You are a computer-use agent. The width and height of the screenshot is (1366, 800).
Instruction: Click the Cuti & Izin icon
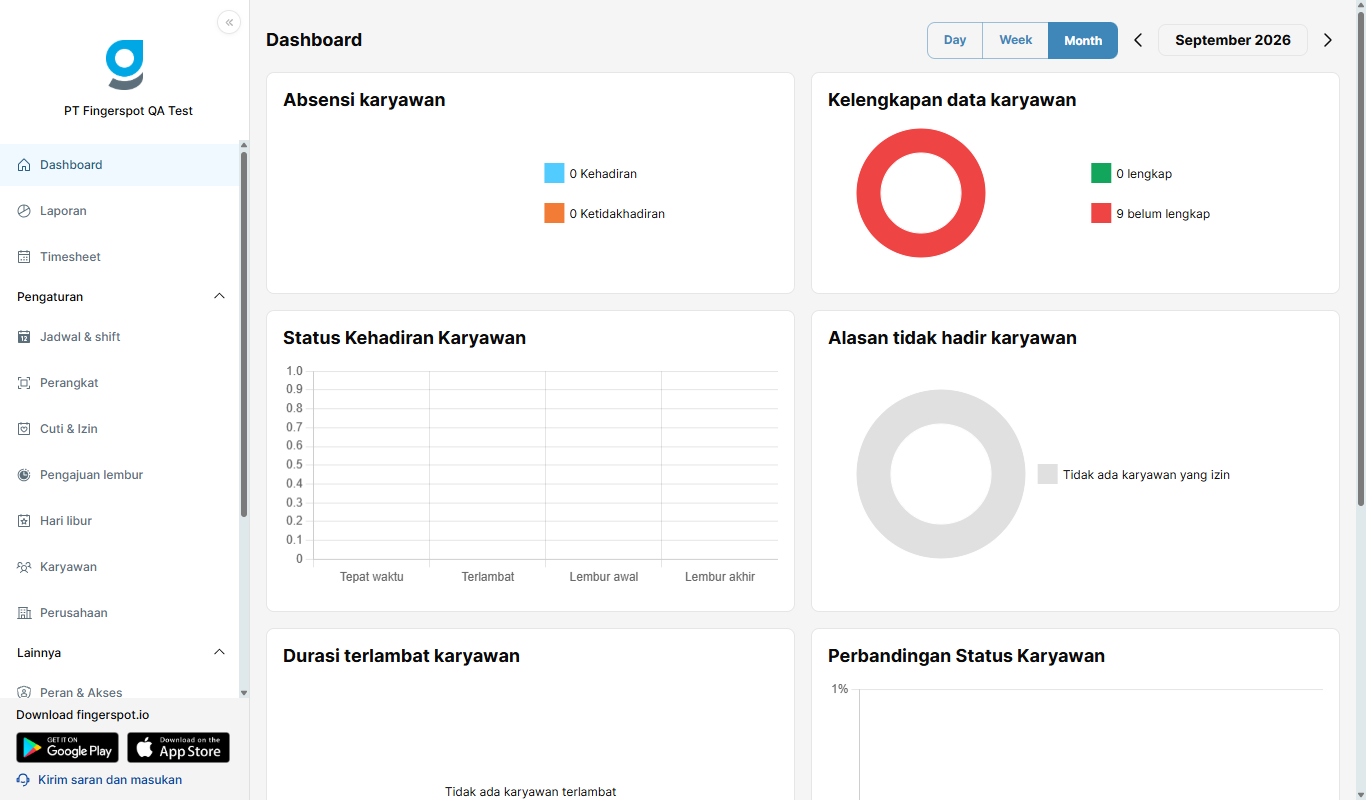[24, 429]
